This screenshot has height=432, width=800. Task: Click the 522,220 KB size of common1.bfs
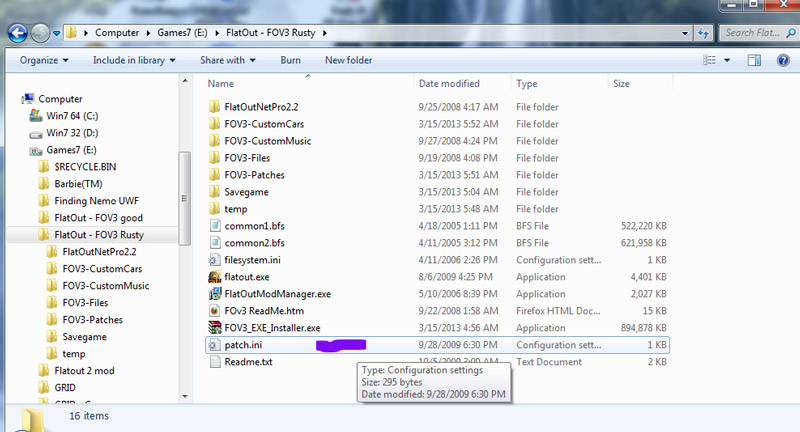pyautogui.click(x=643, y=226)
